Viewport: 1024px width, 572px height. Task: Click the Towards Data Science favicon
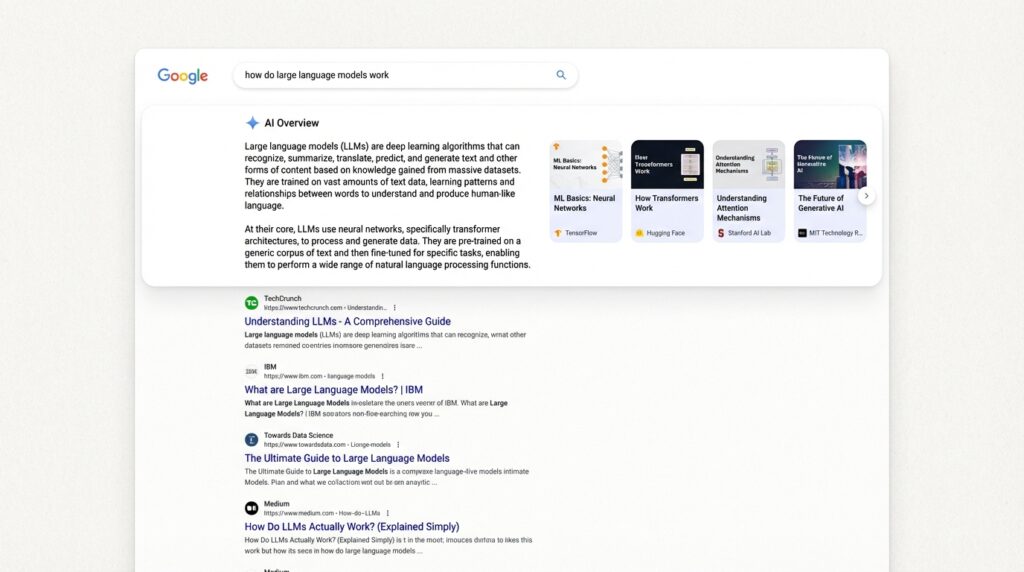(x=252, y=440)
